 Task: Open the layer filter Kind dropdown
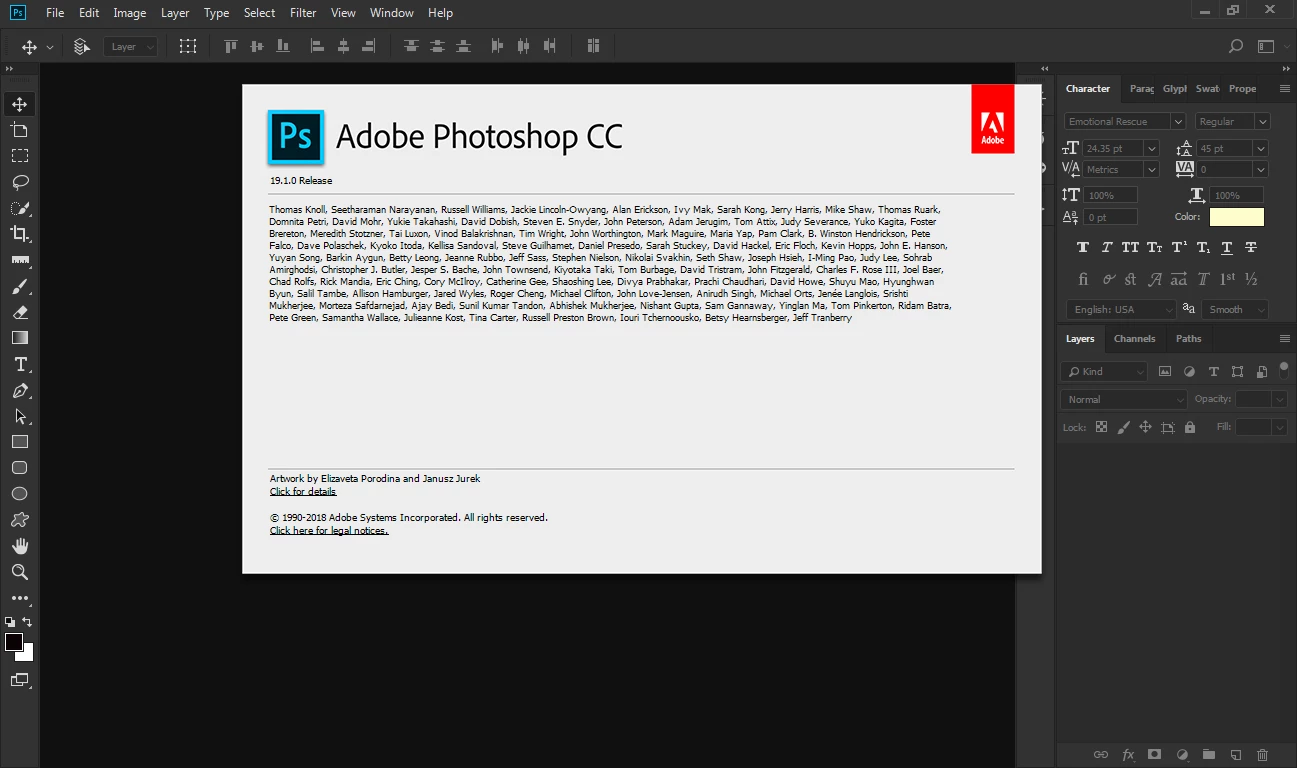[x=1104, y=371]
